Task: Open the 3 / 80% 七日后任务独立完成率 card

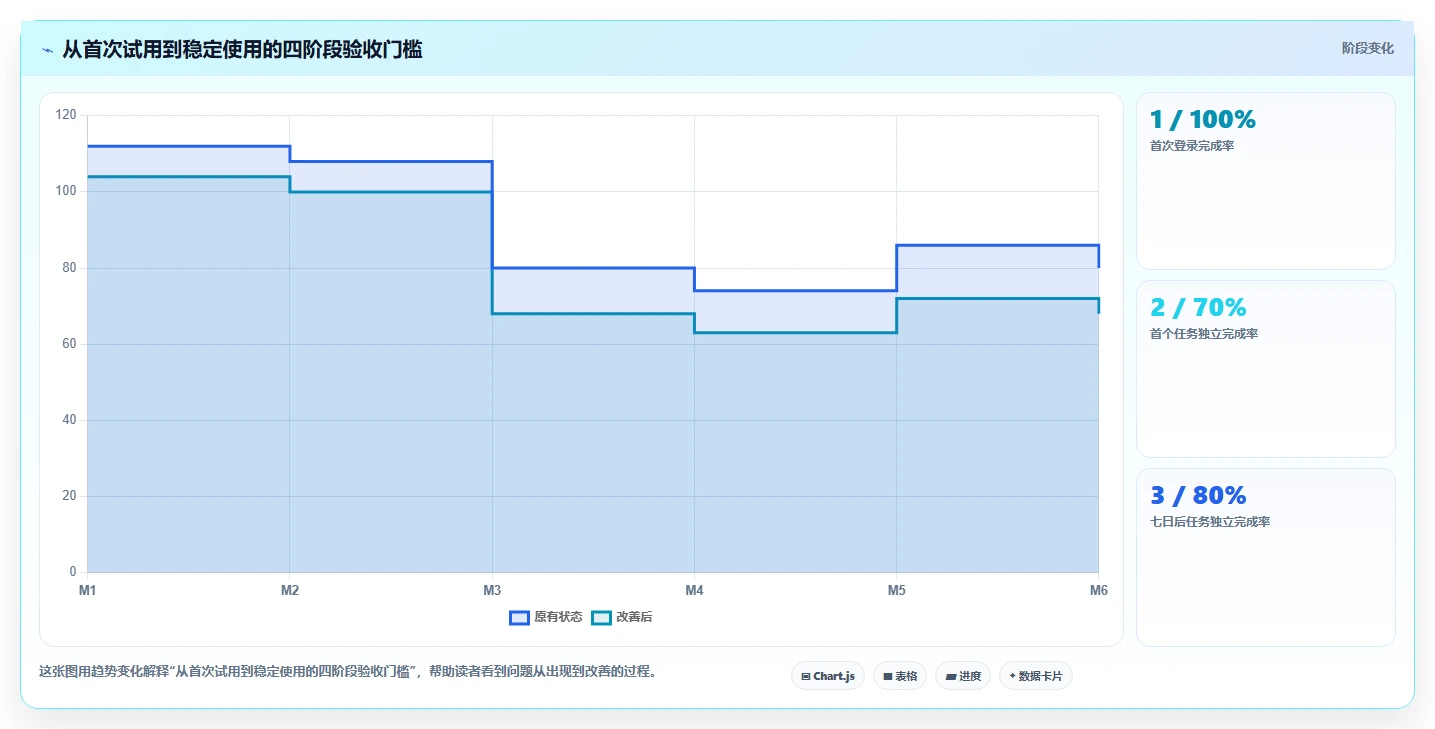Action: (x=1266, y=557)
